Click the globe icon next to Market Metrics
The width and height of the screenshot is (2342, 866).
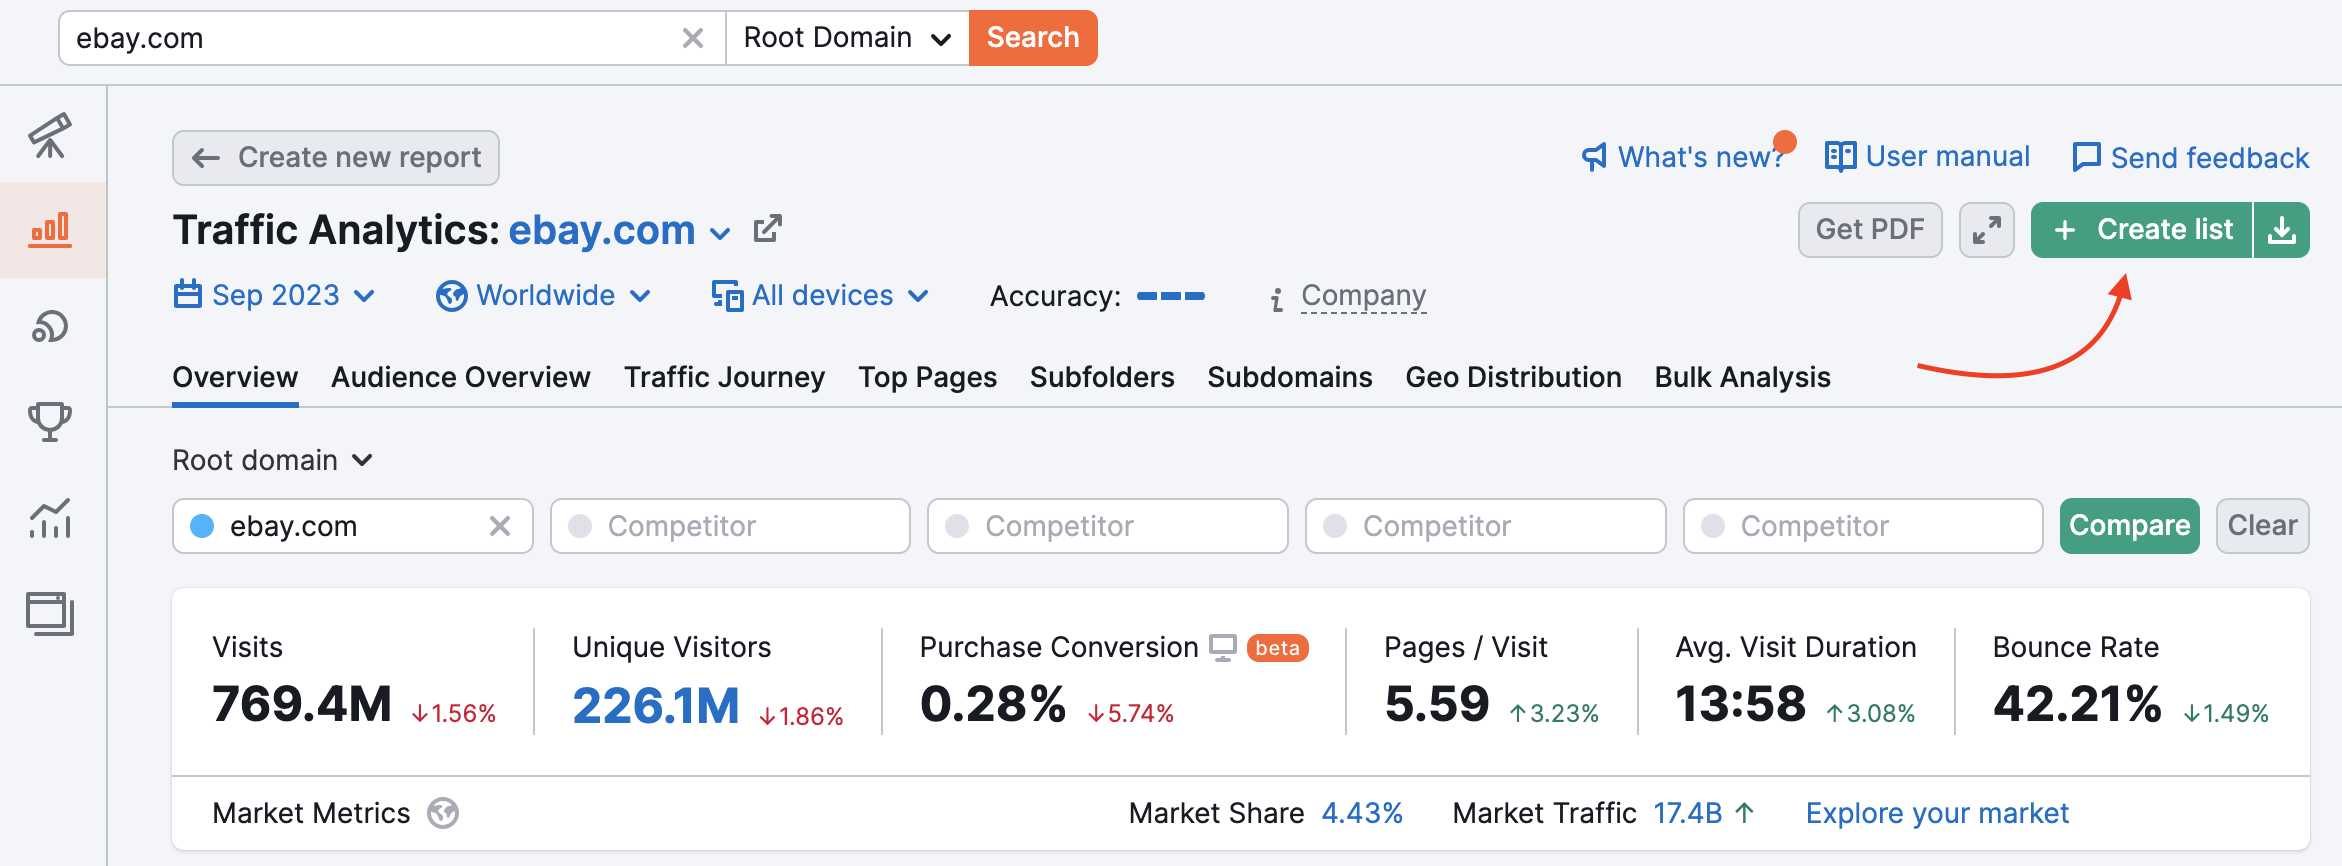443,813
